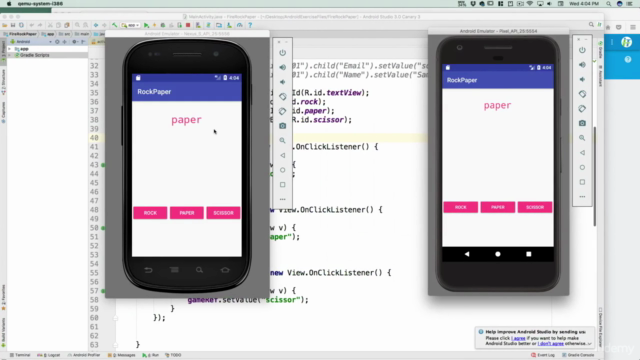Expand Gradle Scripts in project tree

coord(10,55)
